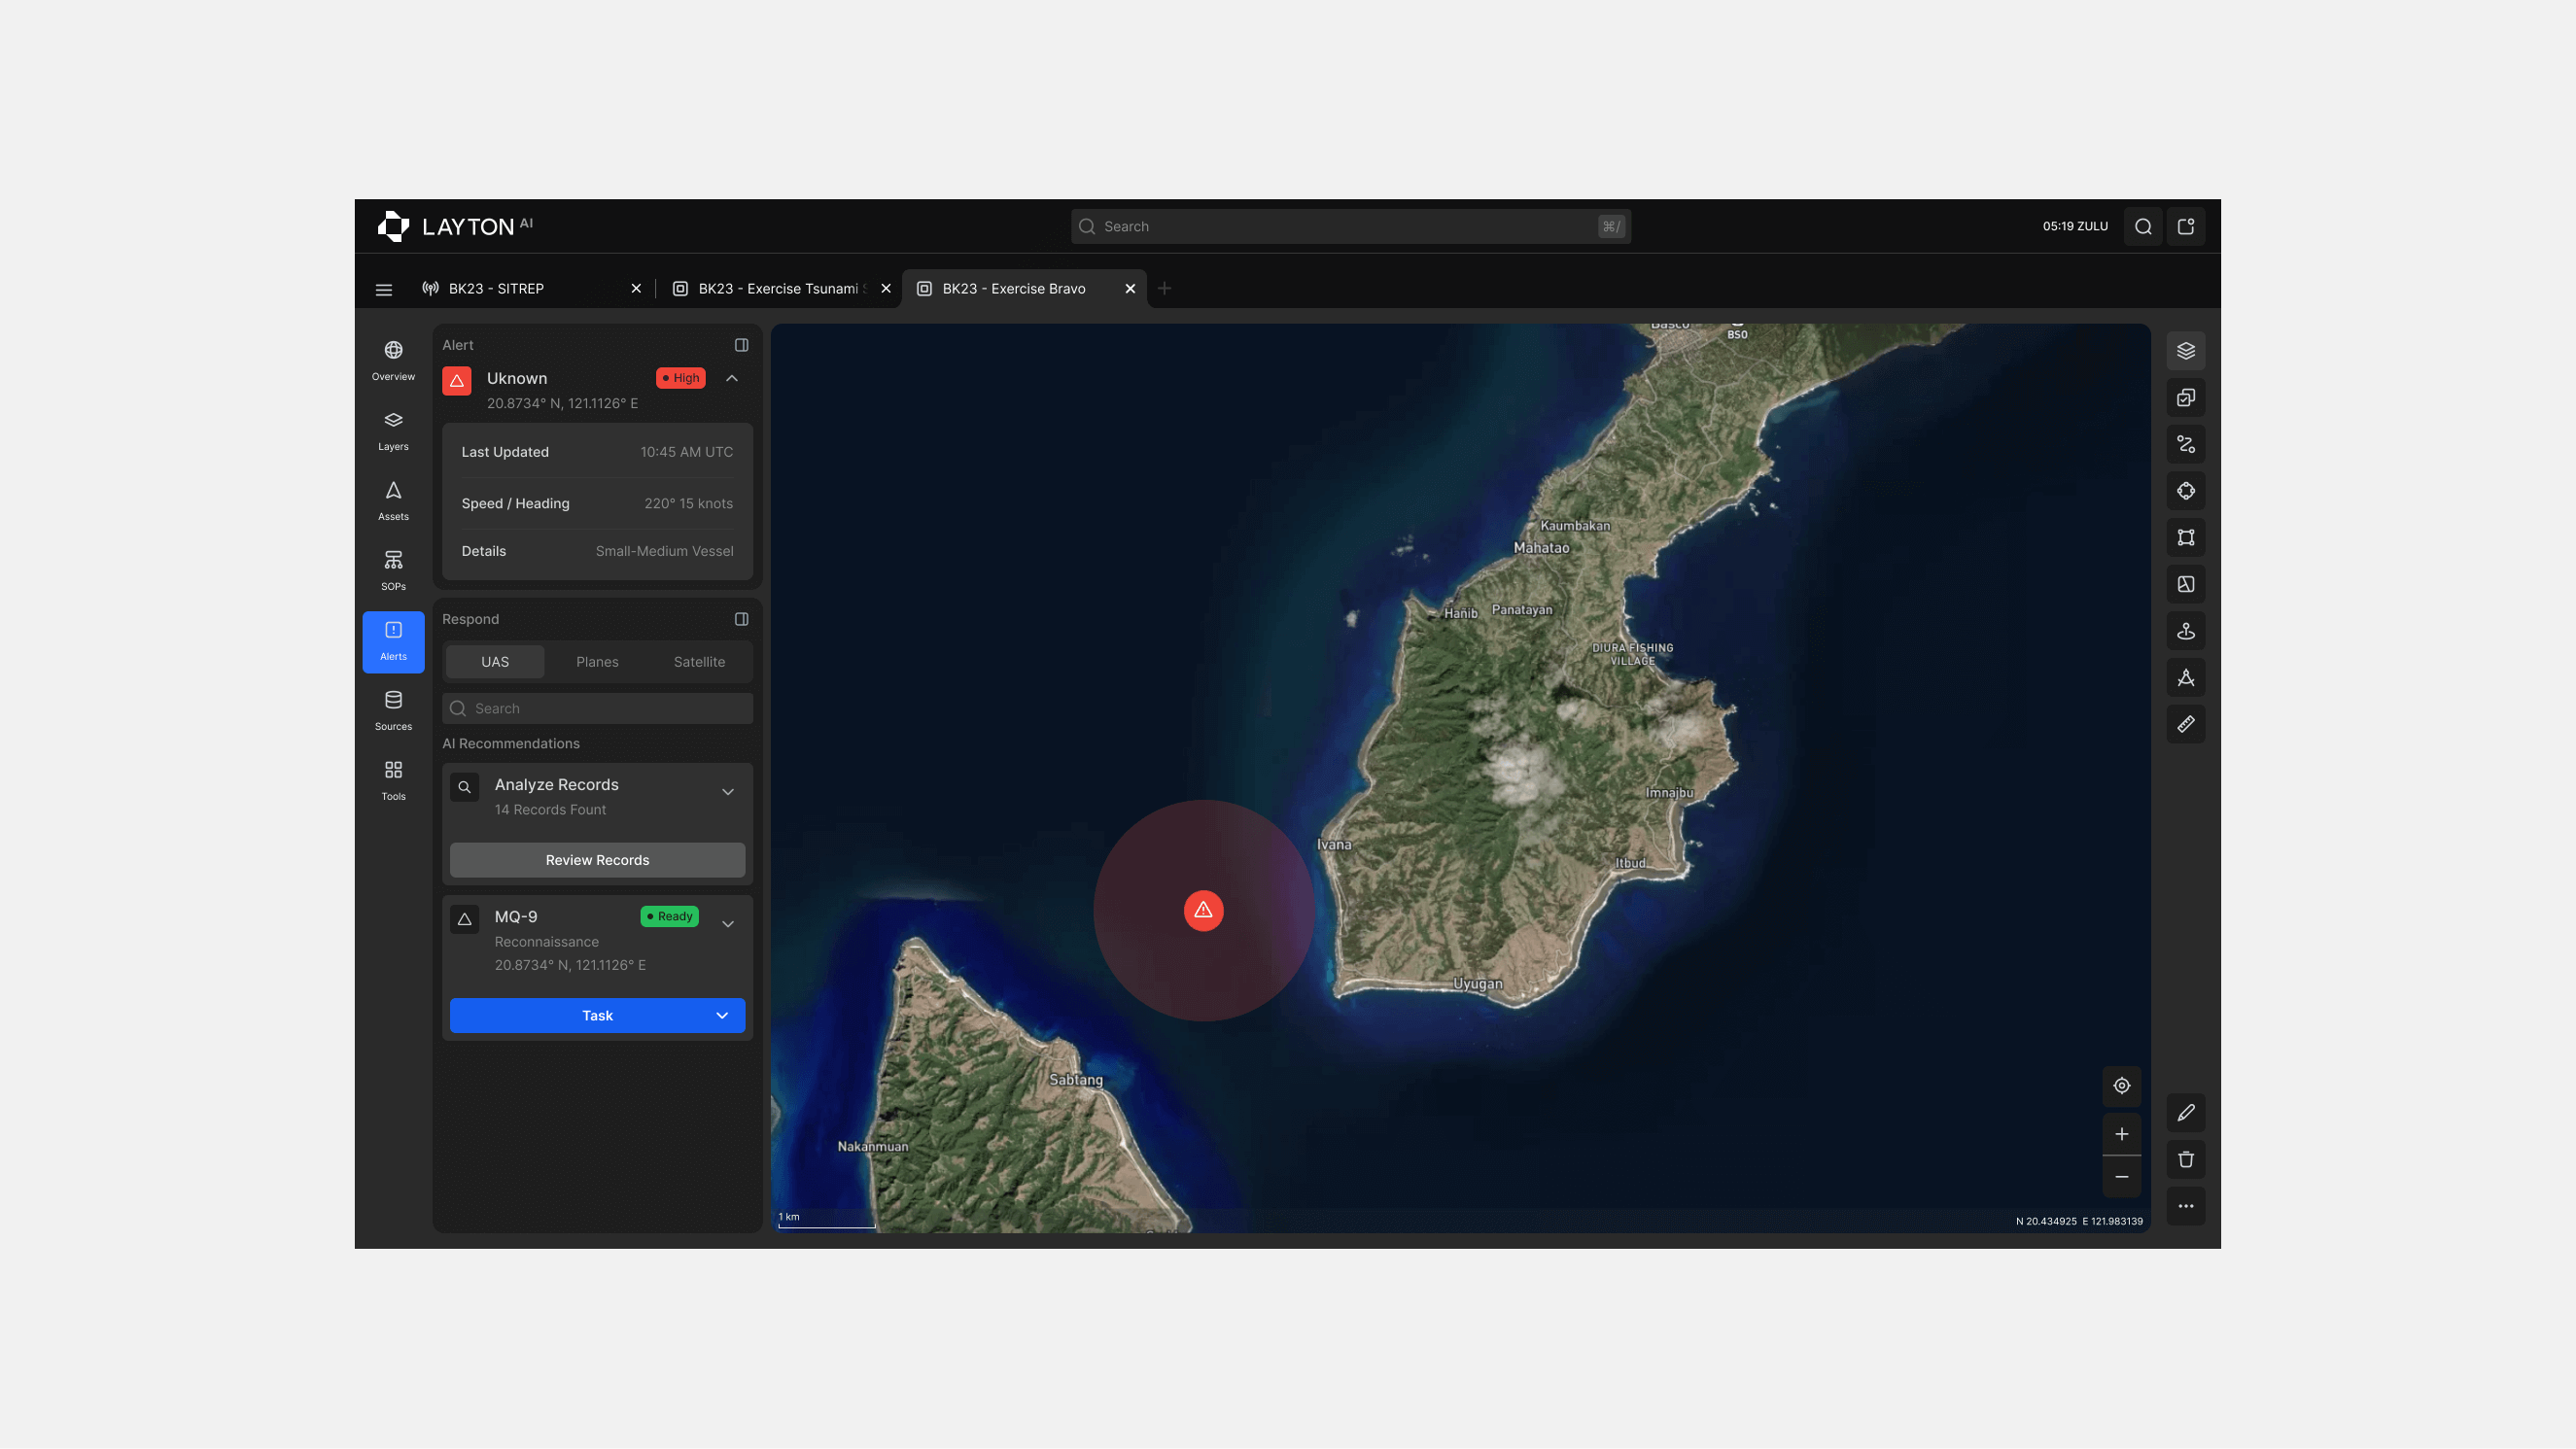
Task: Select the place pin marker tool
Action: [2185, 631]
